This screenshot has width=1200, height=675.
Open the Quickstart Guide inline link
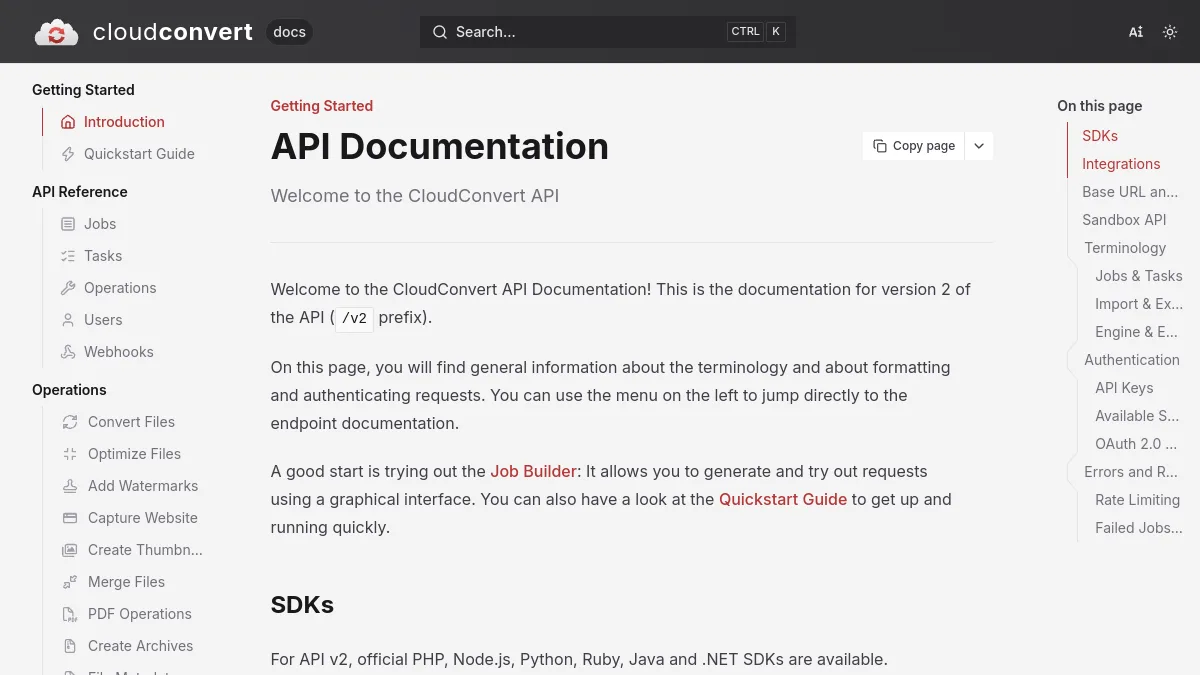[x=783, y=499]
